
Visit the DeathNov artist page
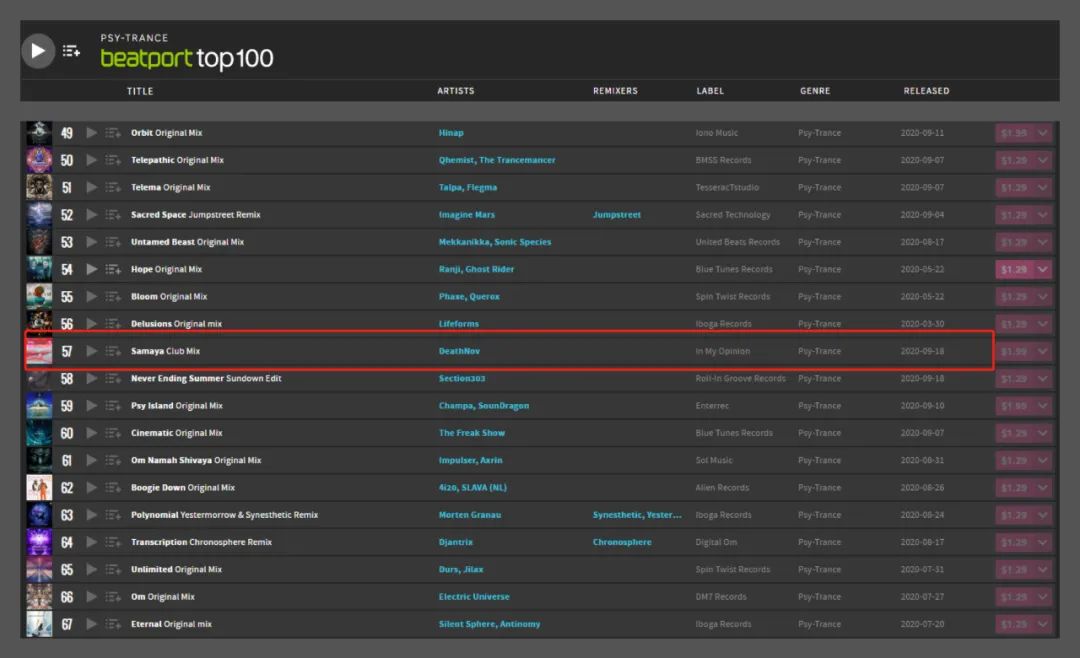coord(459,351)
